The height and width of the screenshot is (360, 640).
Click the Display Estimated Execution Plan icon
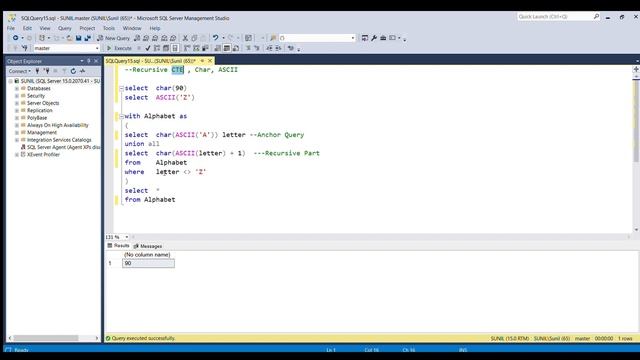pyautogui.click(x=157, y=48)
